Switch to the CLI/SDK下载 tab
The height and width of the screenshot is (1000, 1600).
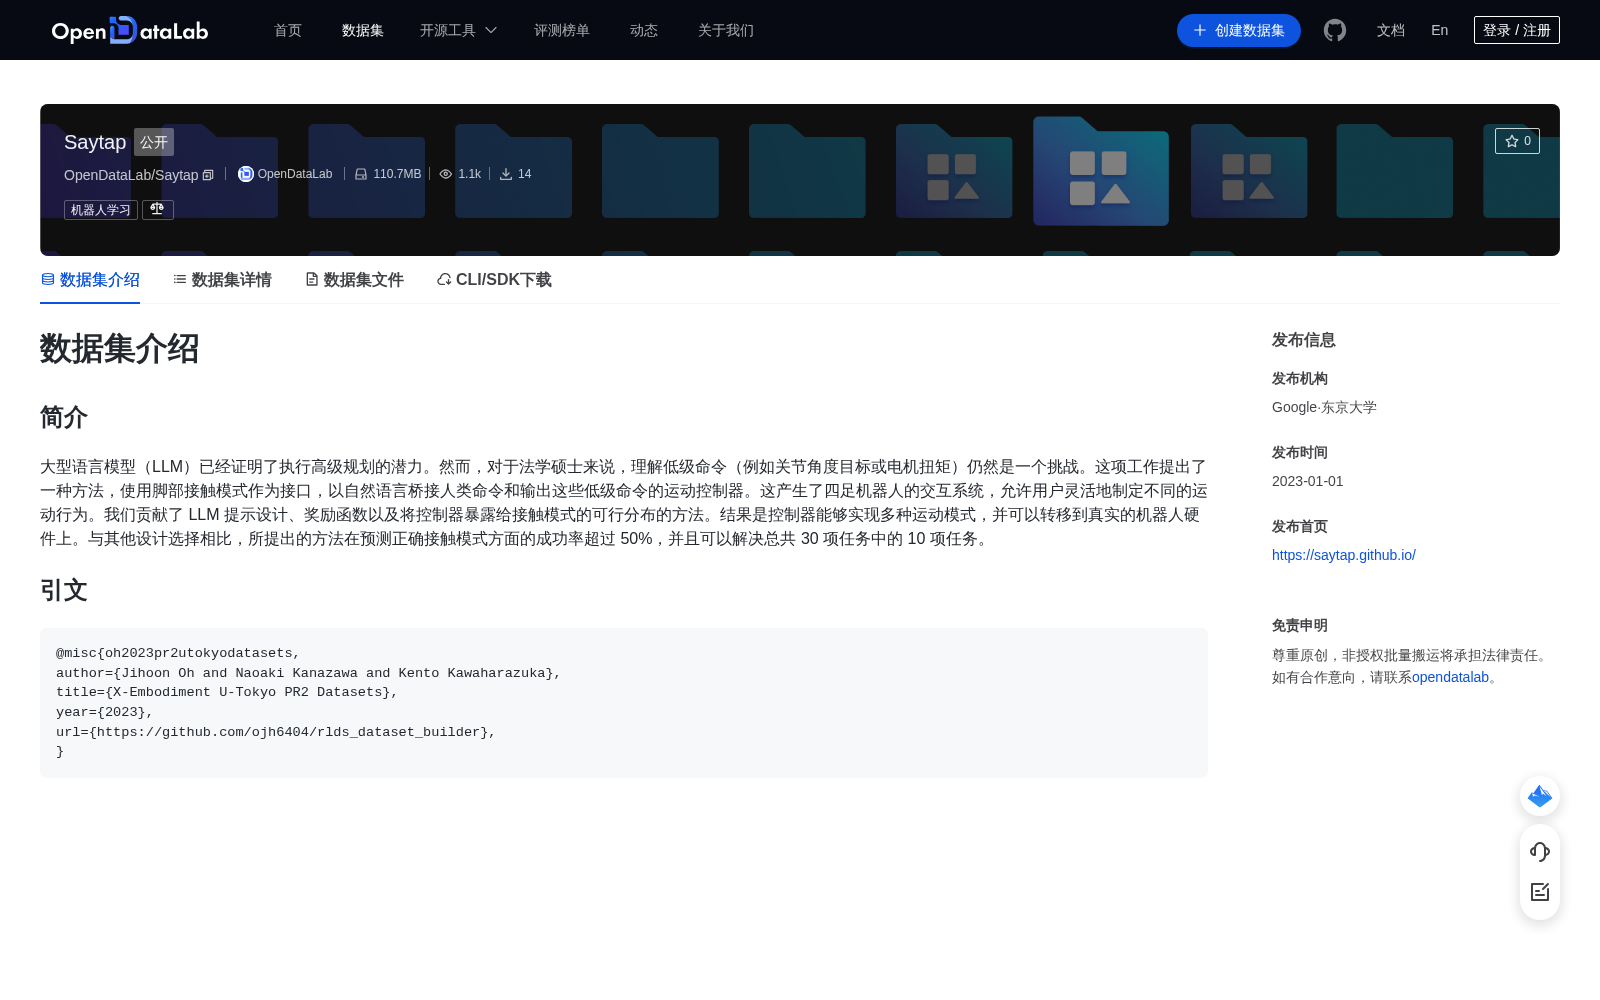coord(494,280)
